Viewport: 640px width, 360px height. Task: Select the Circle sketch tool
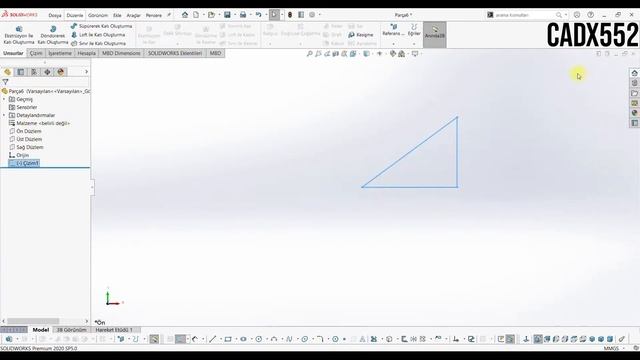coord(259,339)
